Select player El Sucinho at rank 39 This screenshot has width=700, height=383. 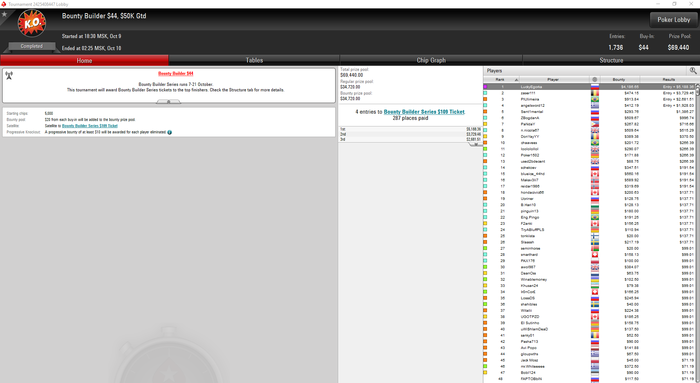click(530, 323)
